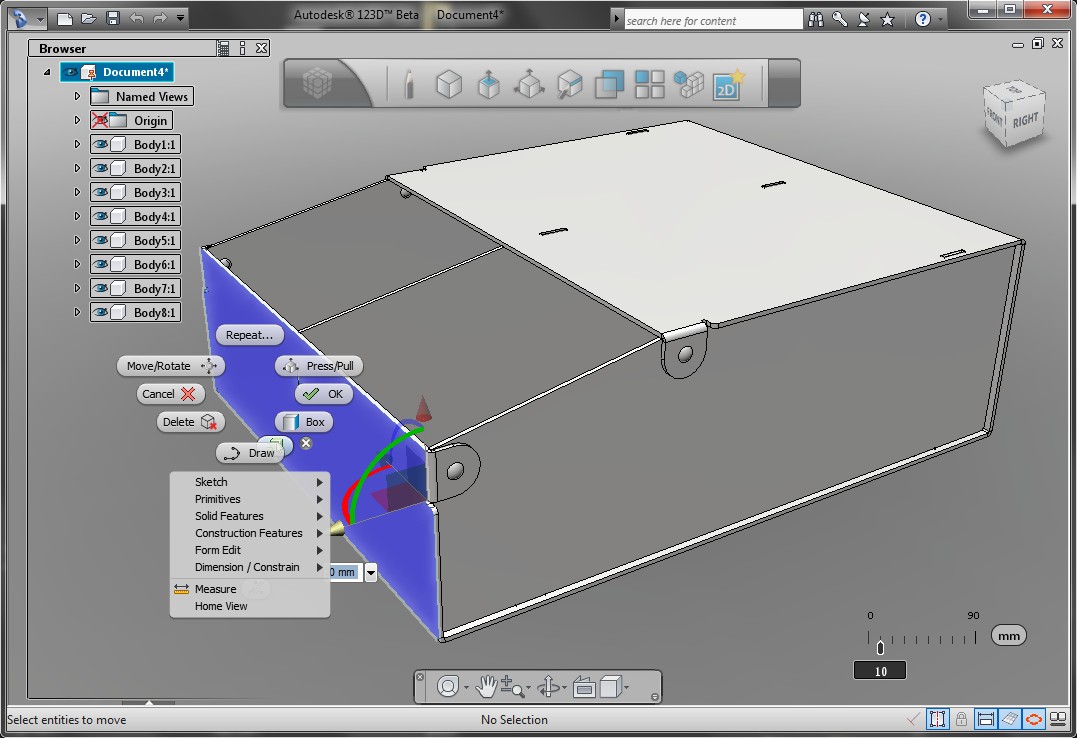Collapse the Document4 tree node
The width and height of the screenshot is (1077, 738).
[47, 72]
